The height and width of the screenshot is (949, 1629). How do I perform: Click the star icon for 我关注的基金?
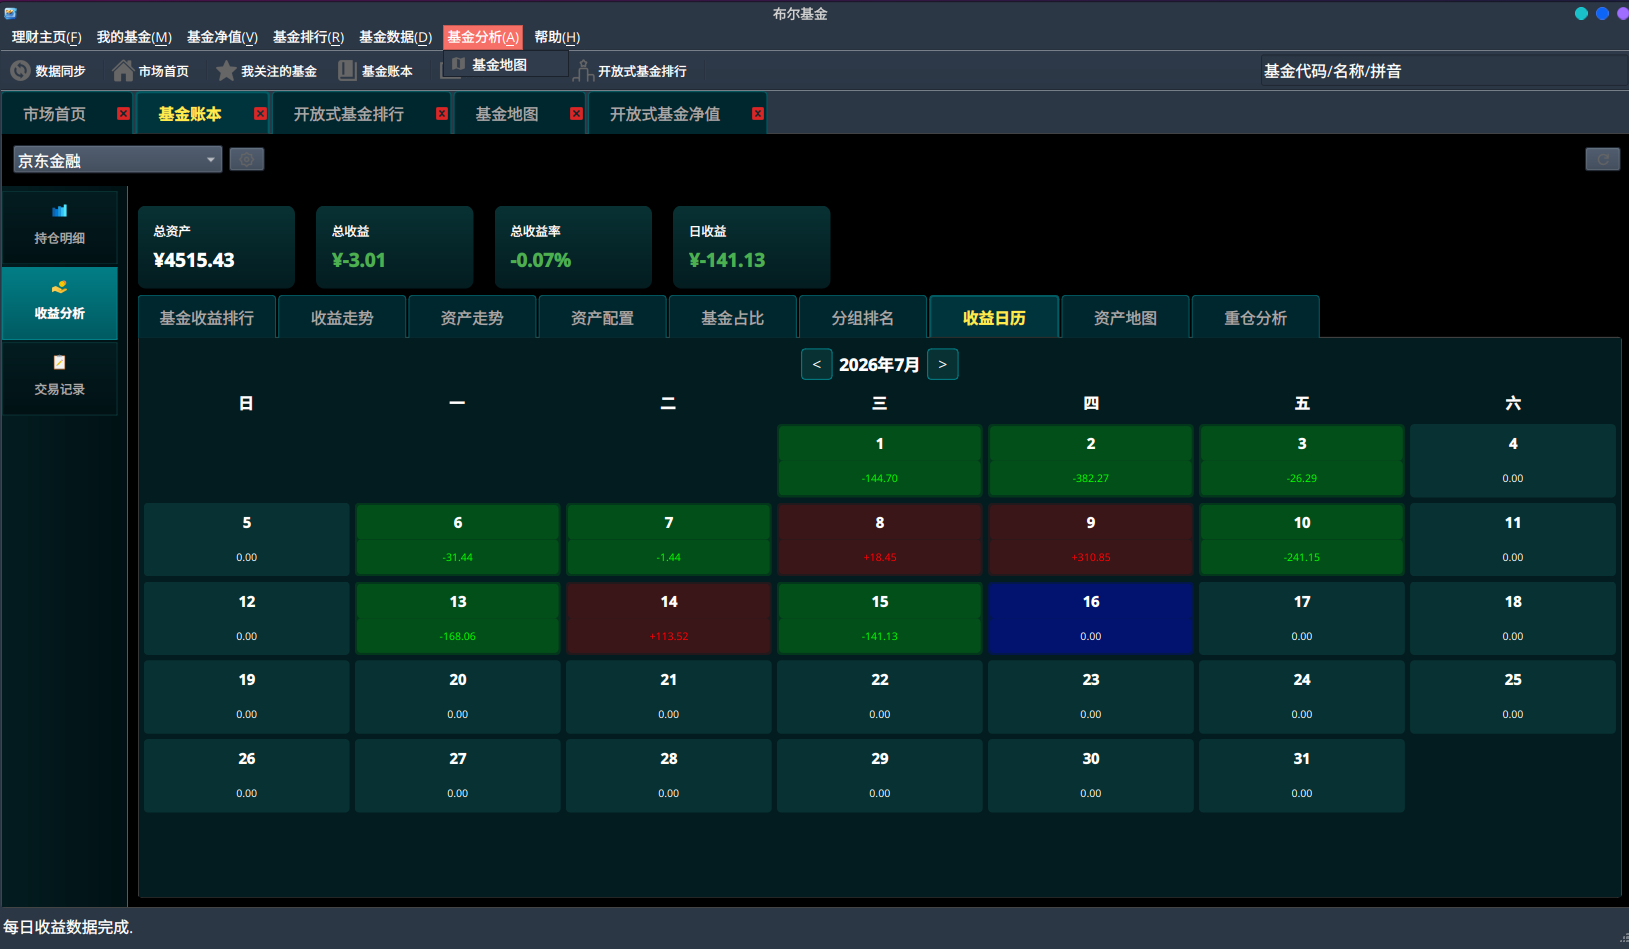pyautogui.click(x=226, y=71)
